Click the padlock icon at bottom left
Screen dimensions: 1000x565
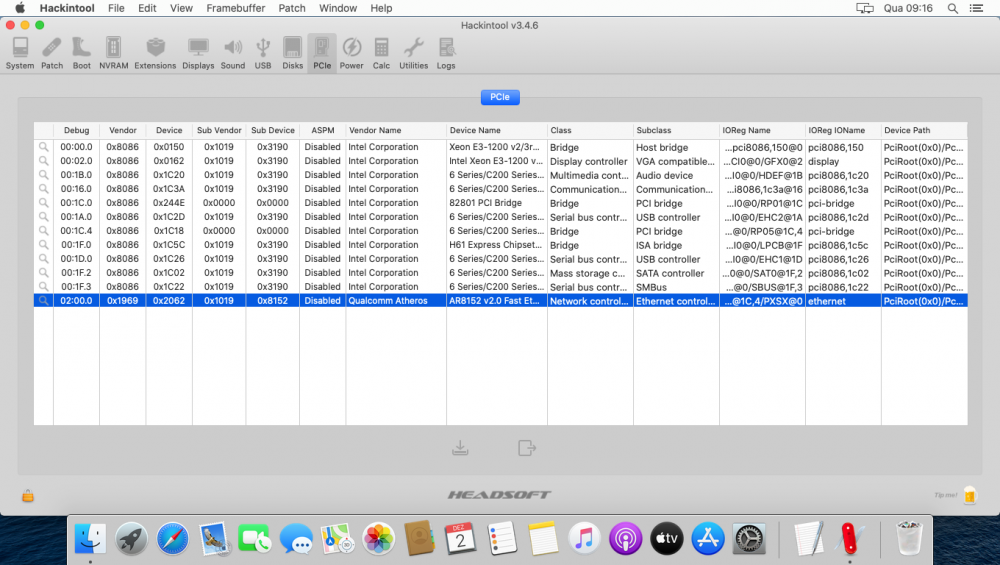coord(27,495)
